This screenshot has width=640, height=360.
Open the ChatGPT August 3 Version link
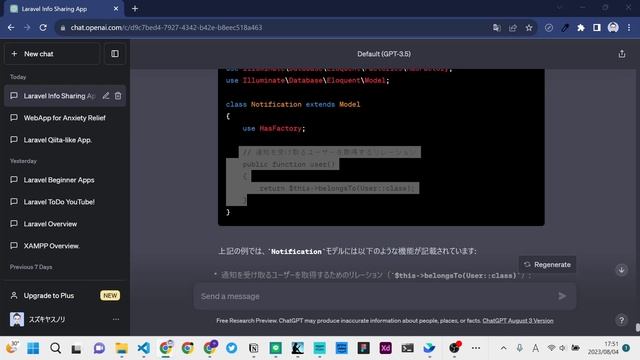518,321
